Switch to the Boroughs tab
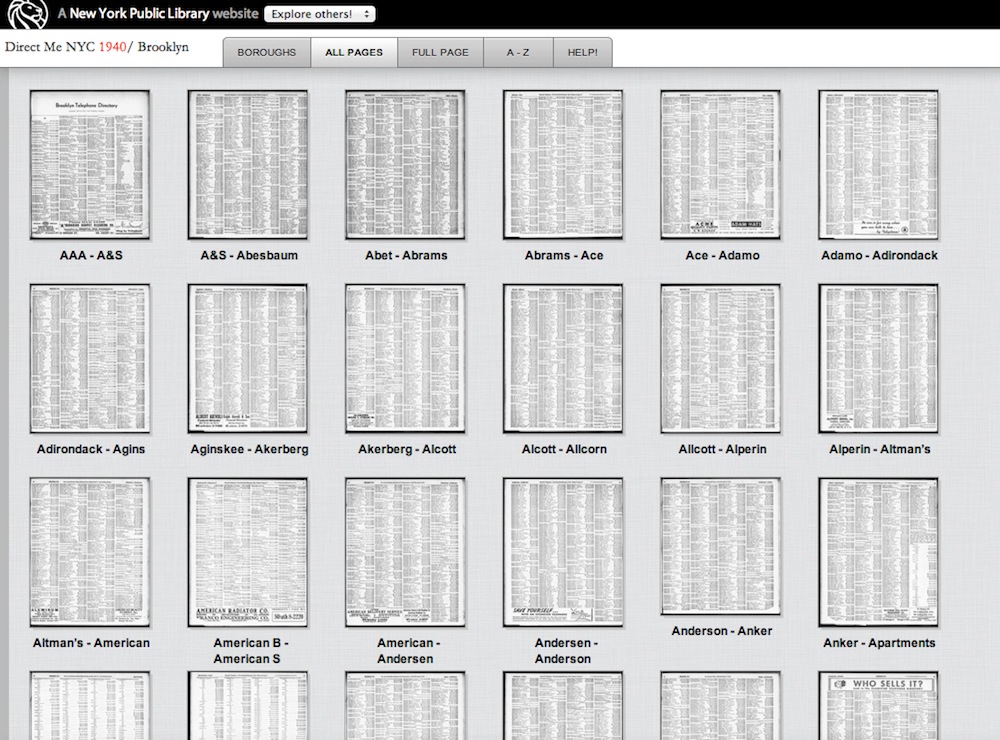The image size is (1000, 740). coord(267,52)
